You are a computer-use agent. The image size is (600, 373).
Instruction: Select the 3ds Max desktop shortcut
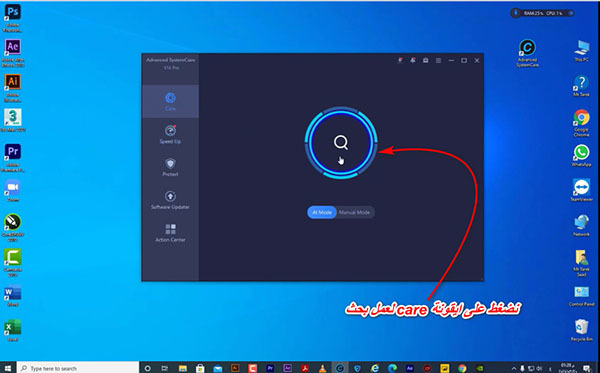click(13, 121)
